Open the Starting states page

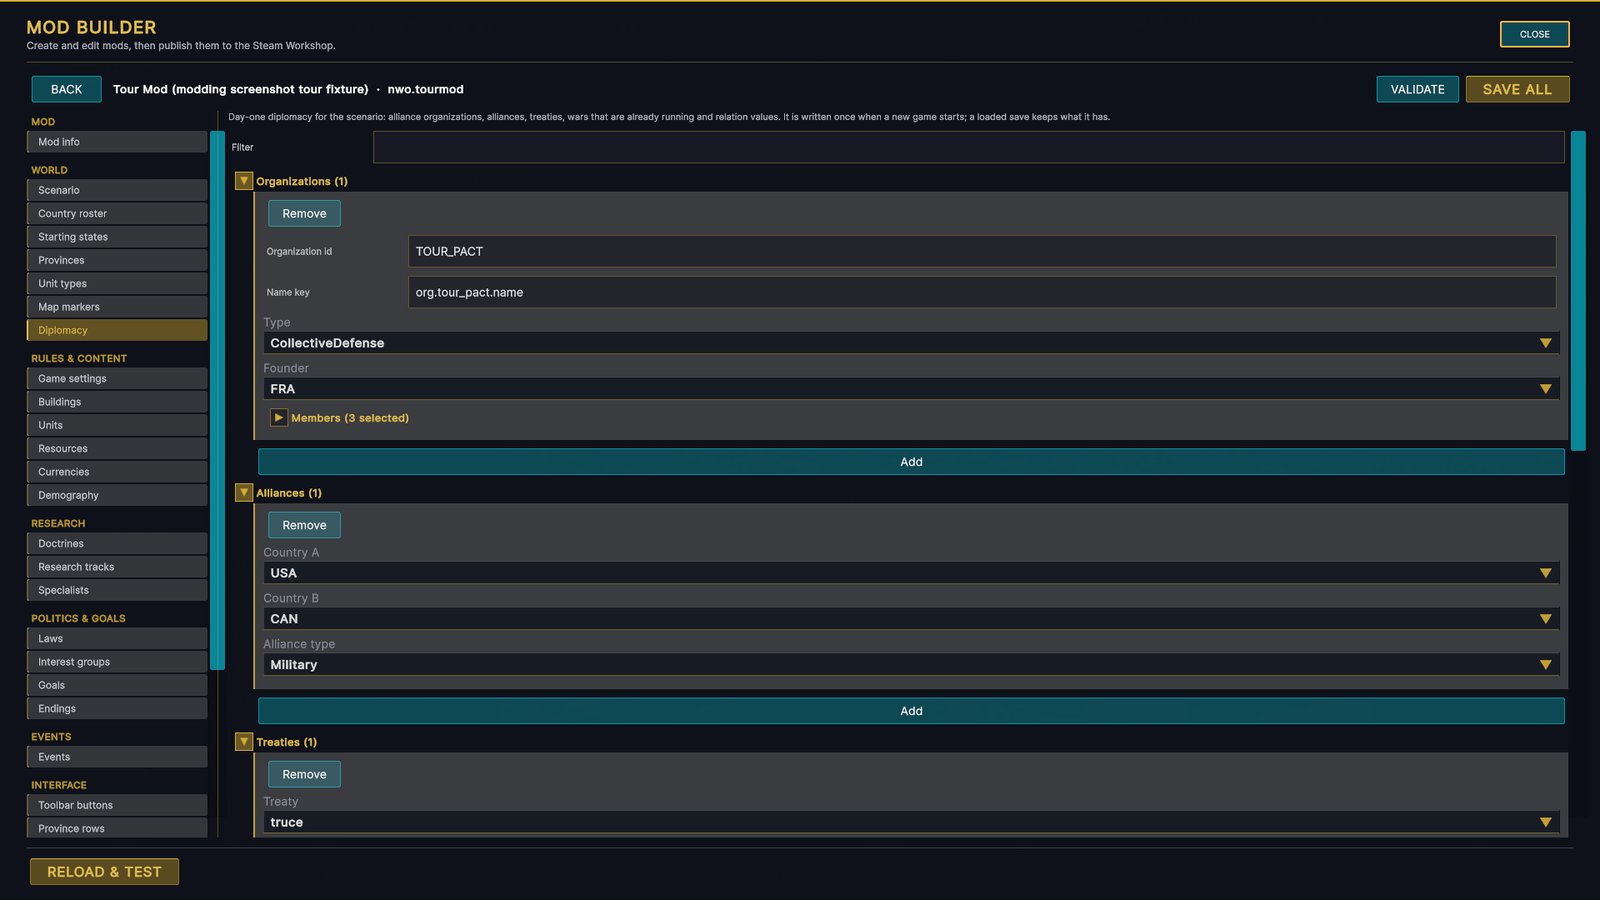tap(117, 237)
